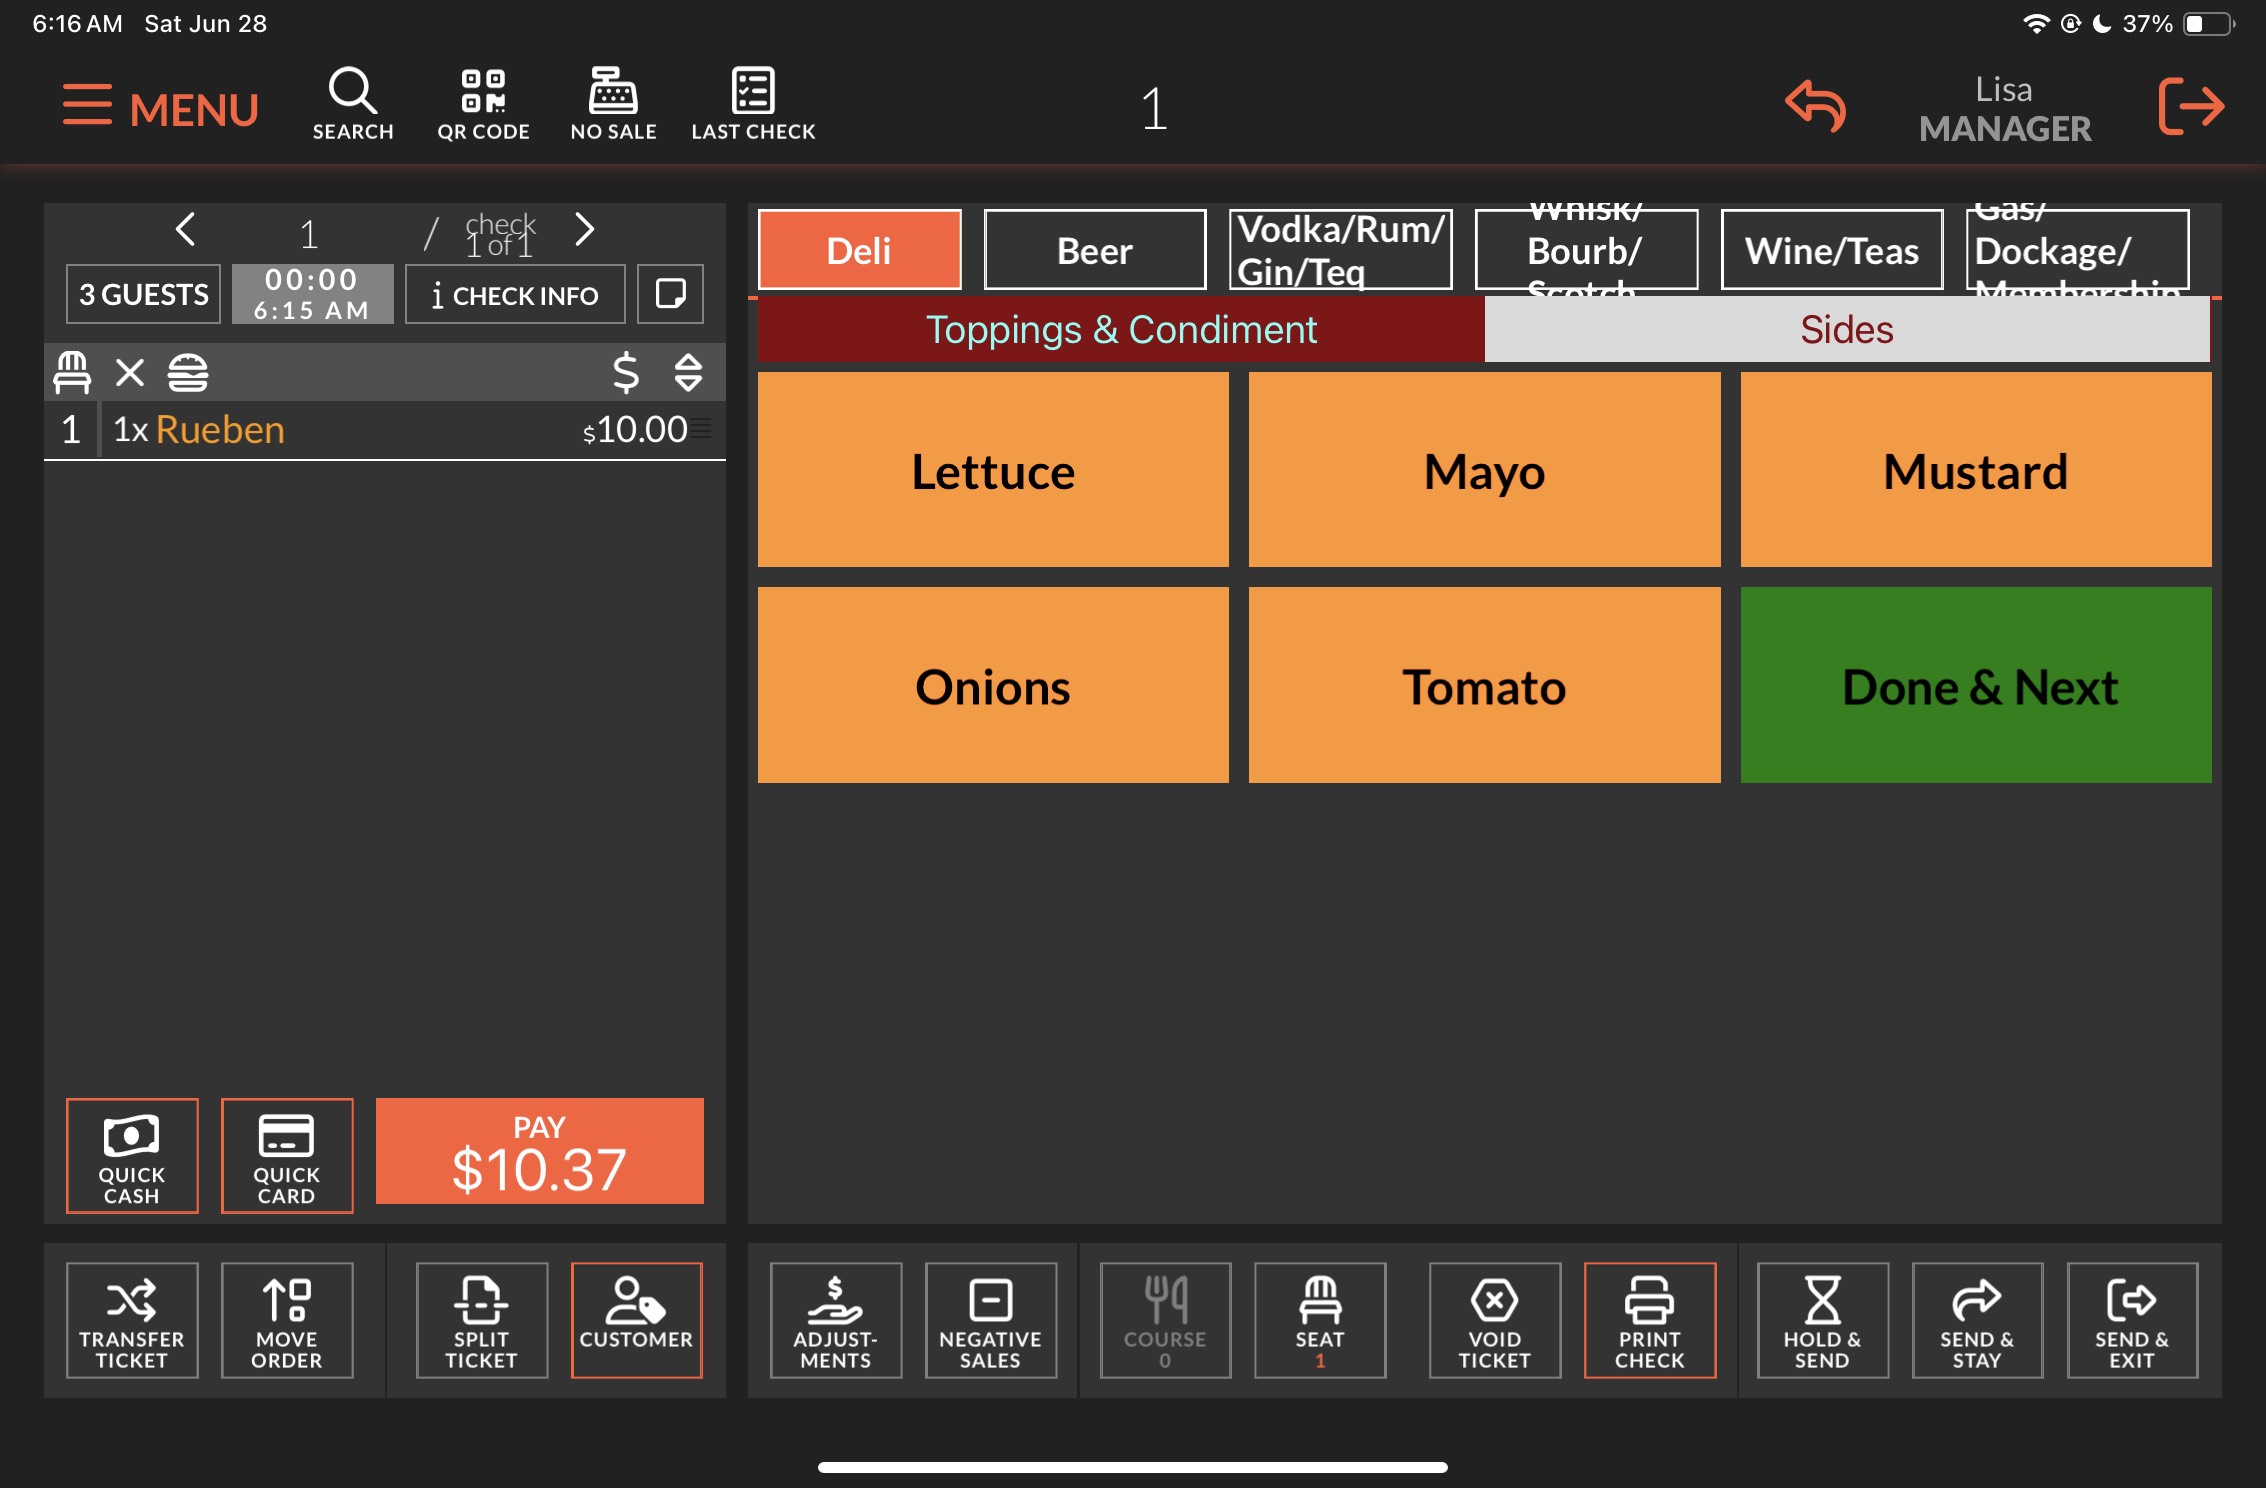Toggle the dollar sign price display
The height and width of the screenshot is (1488, 2266).
pyautogui.click(x=626, y=373)
